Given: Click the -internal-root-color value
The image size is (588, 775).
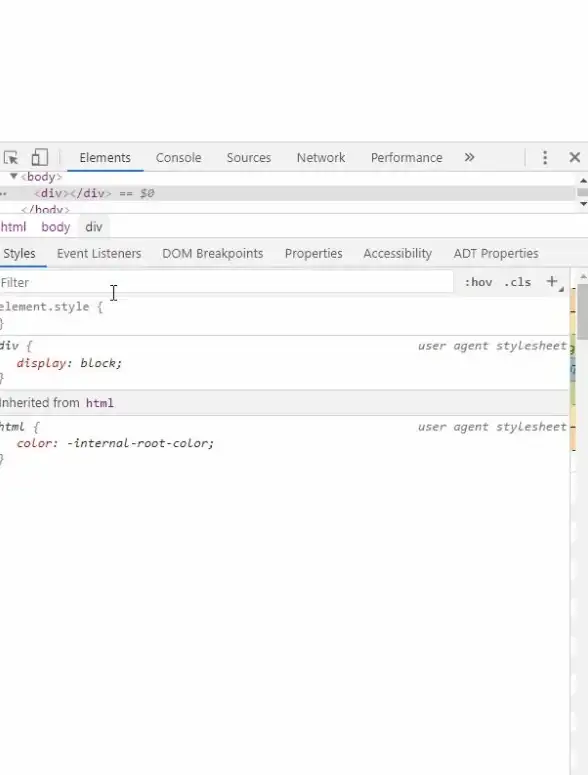Looking at the screenshot, I should pos(137,443).
